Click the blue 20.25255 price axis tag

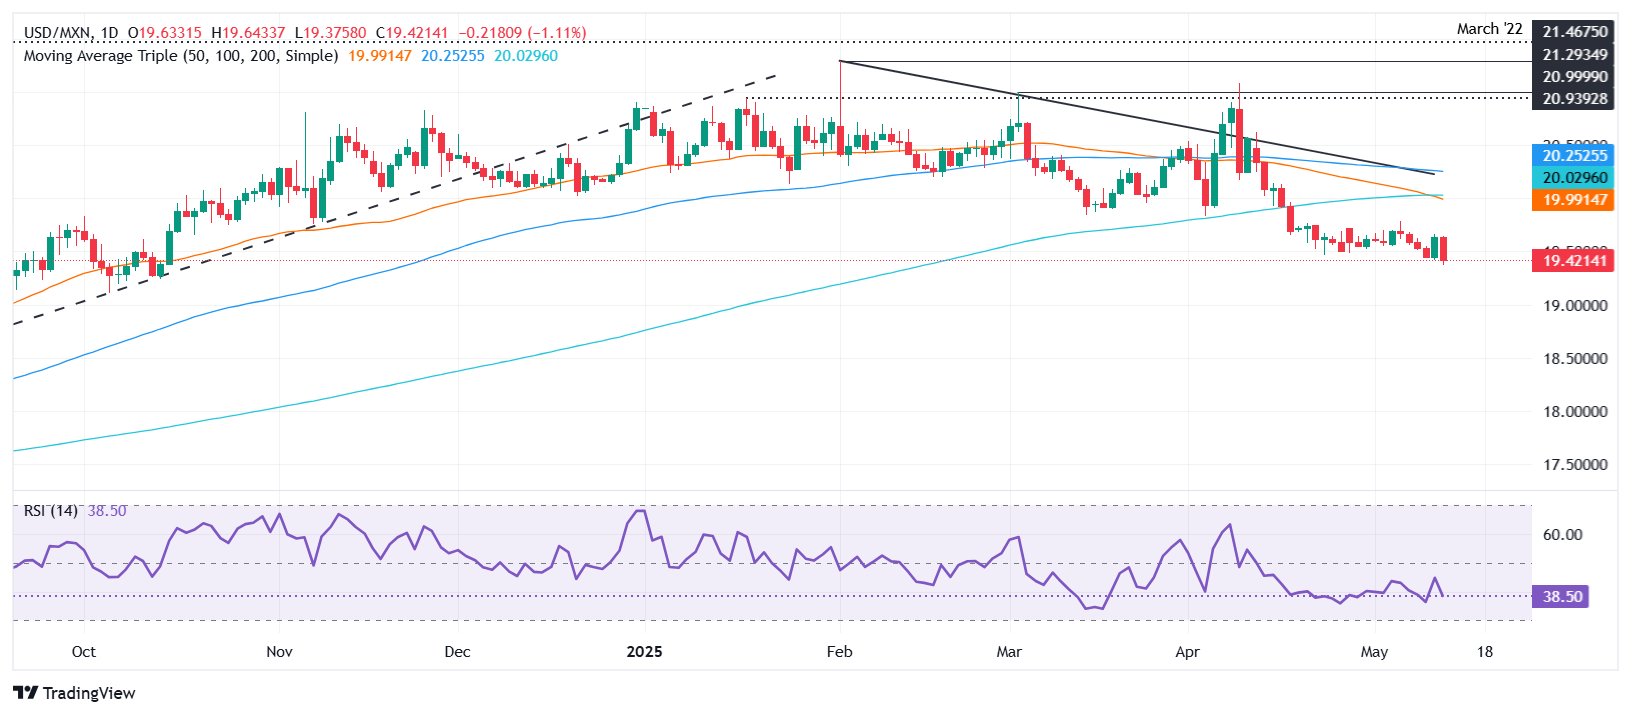(x=1574, y=155)
